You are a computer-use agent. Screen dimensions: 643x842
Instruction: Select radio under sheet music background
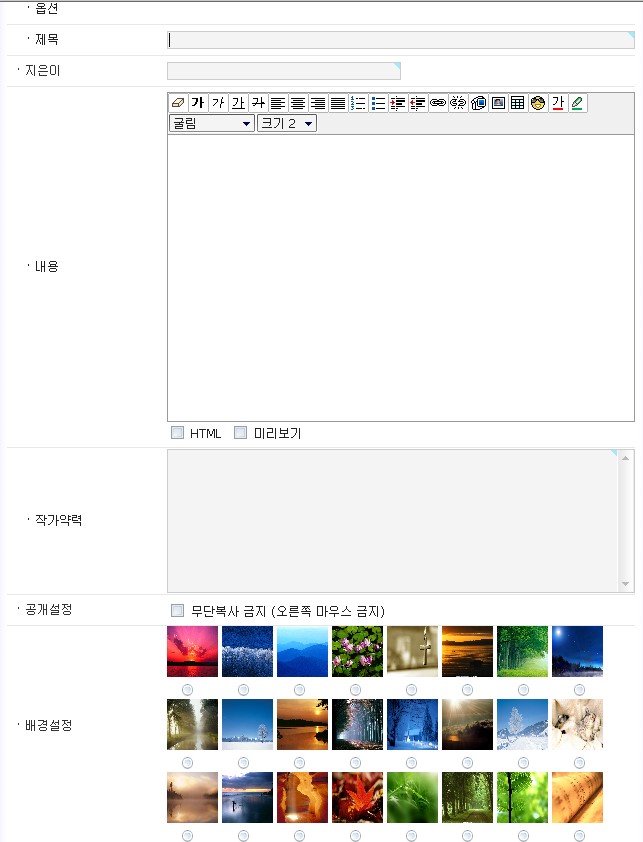pyautogui.click(x=579, y=836)
